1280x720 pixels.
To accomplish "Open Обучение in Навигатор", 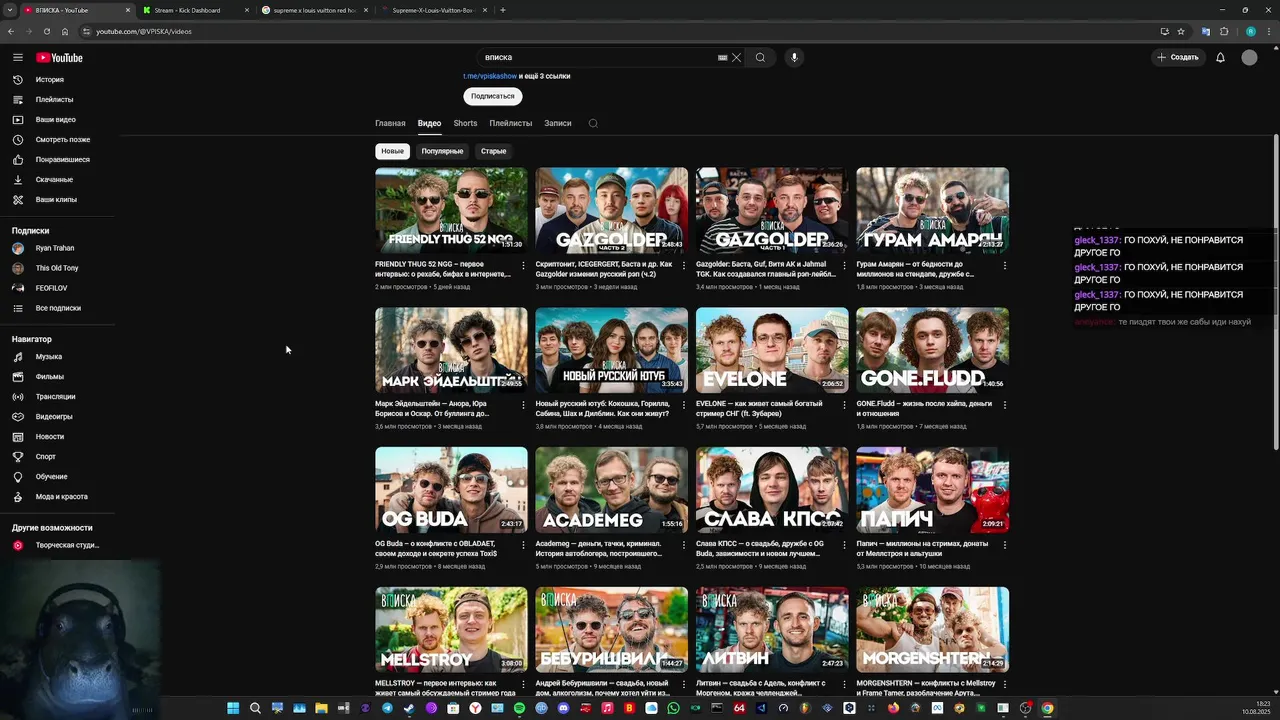I will 57,477.
